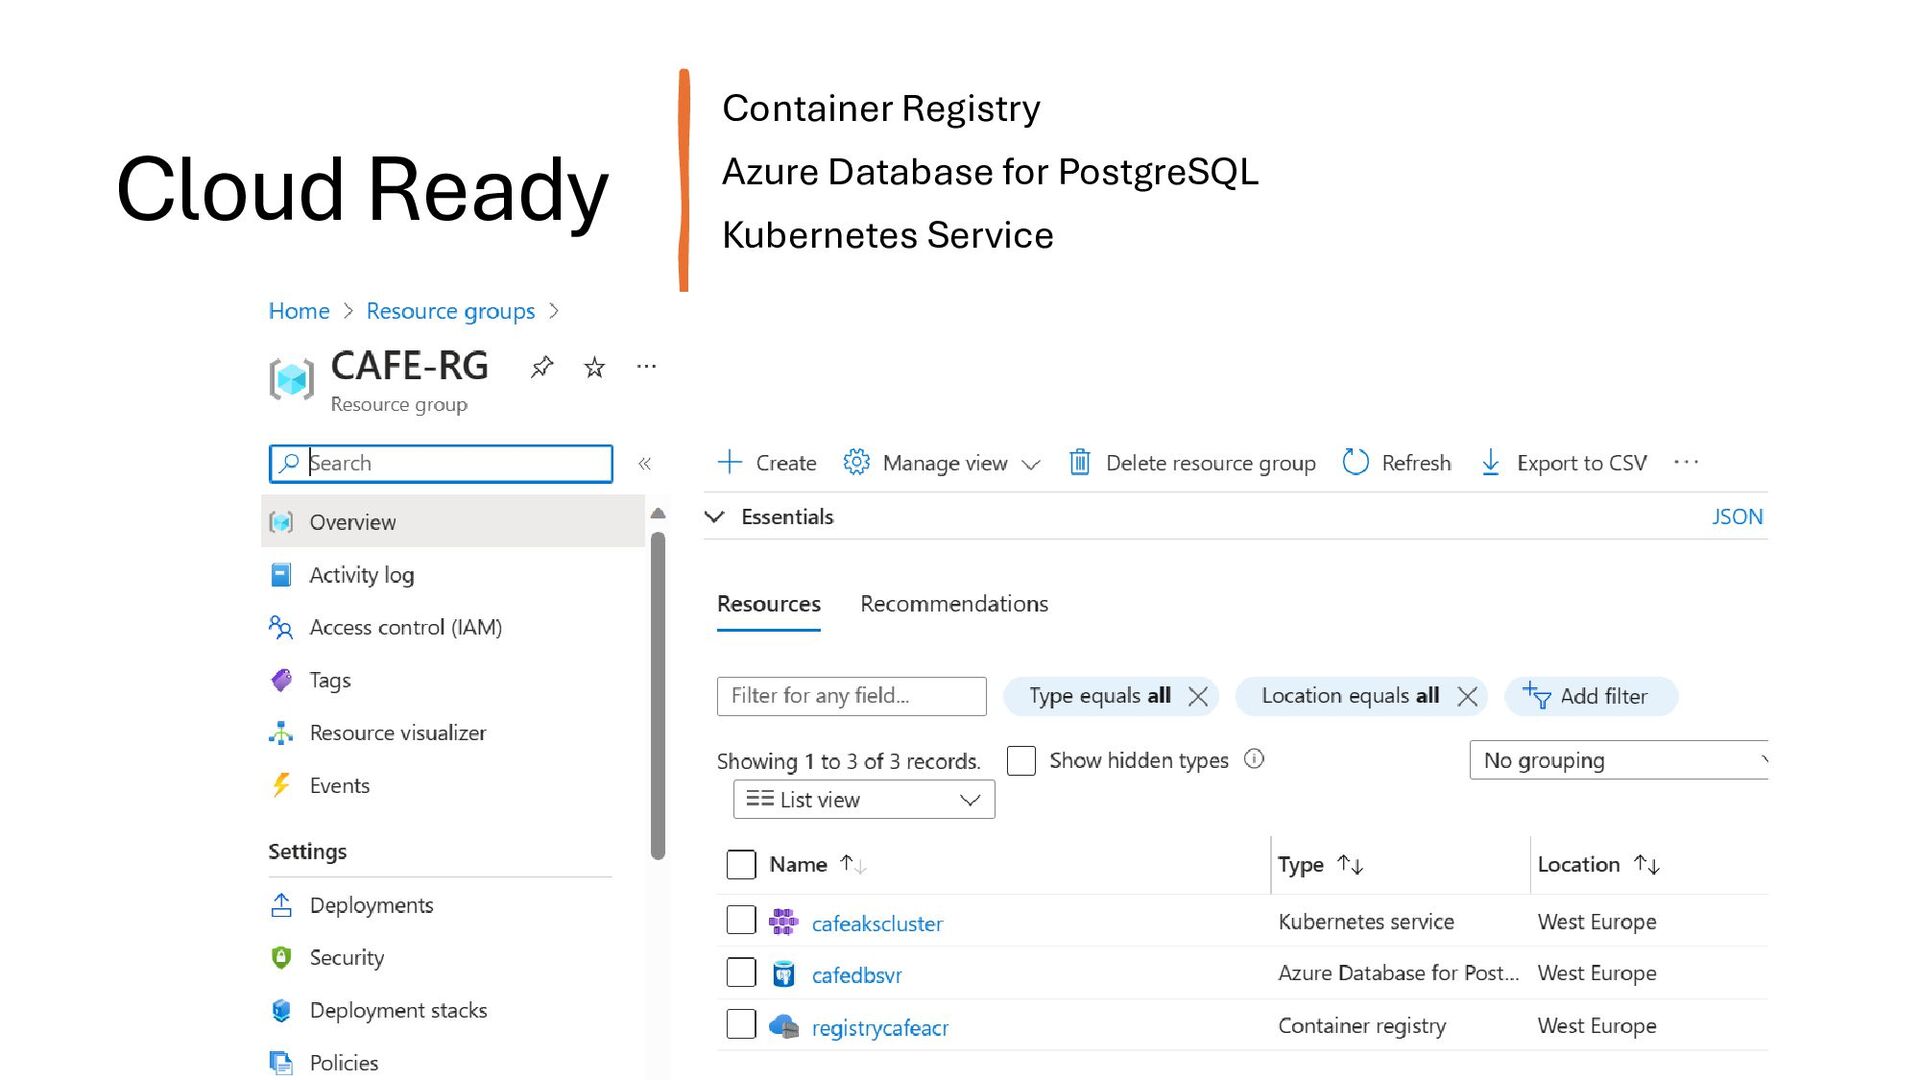This screenshot has height=1080, width=1920.
Task: Pin CAFE-RG to dashboard
Action: (542, 367)
